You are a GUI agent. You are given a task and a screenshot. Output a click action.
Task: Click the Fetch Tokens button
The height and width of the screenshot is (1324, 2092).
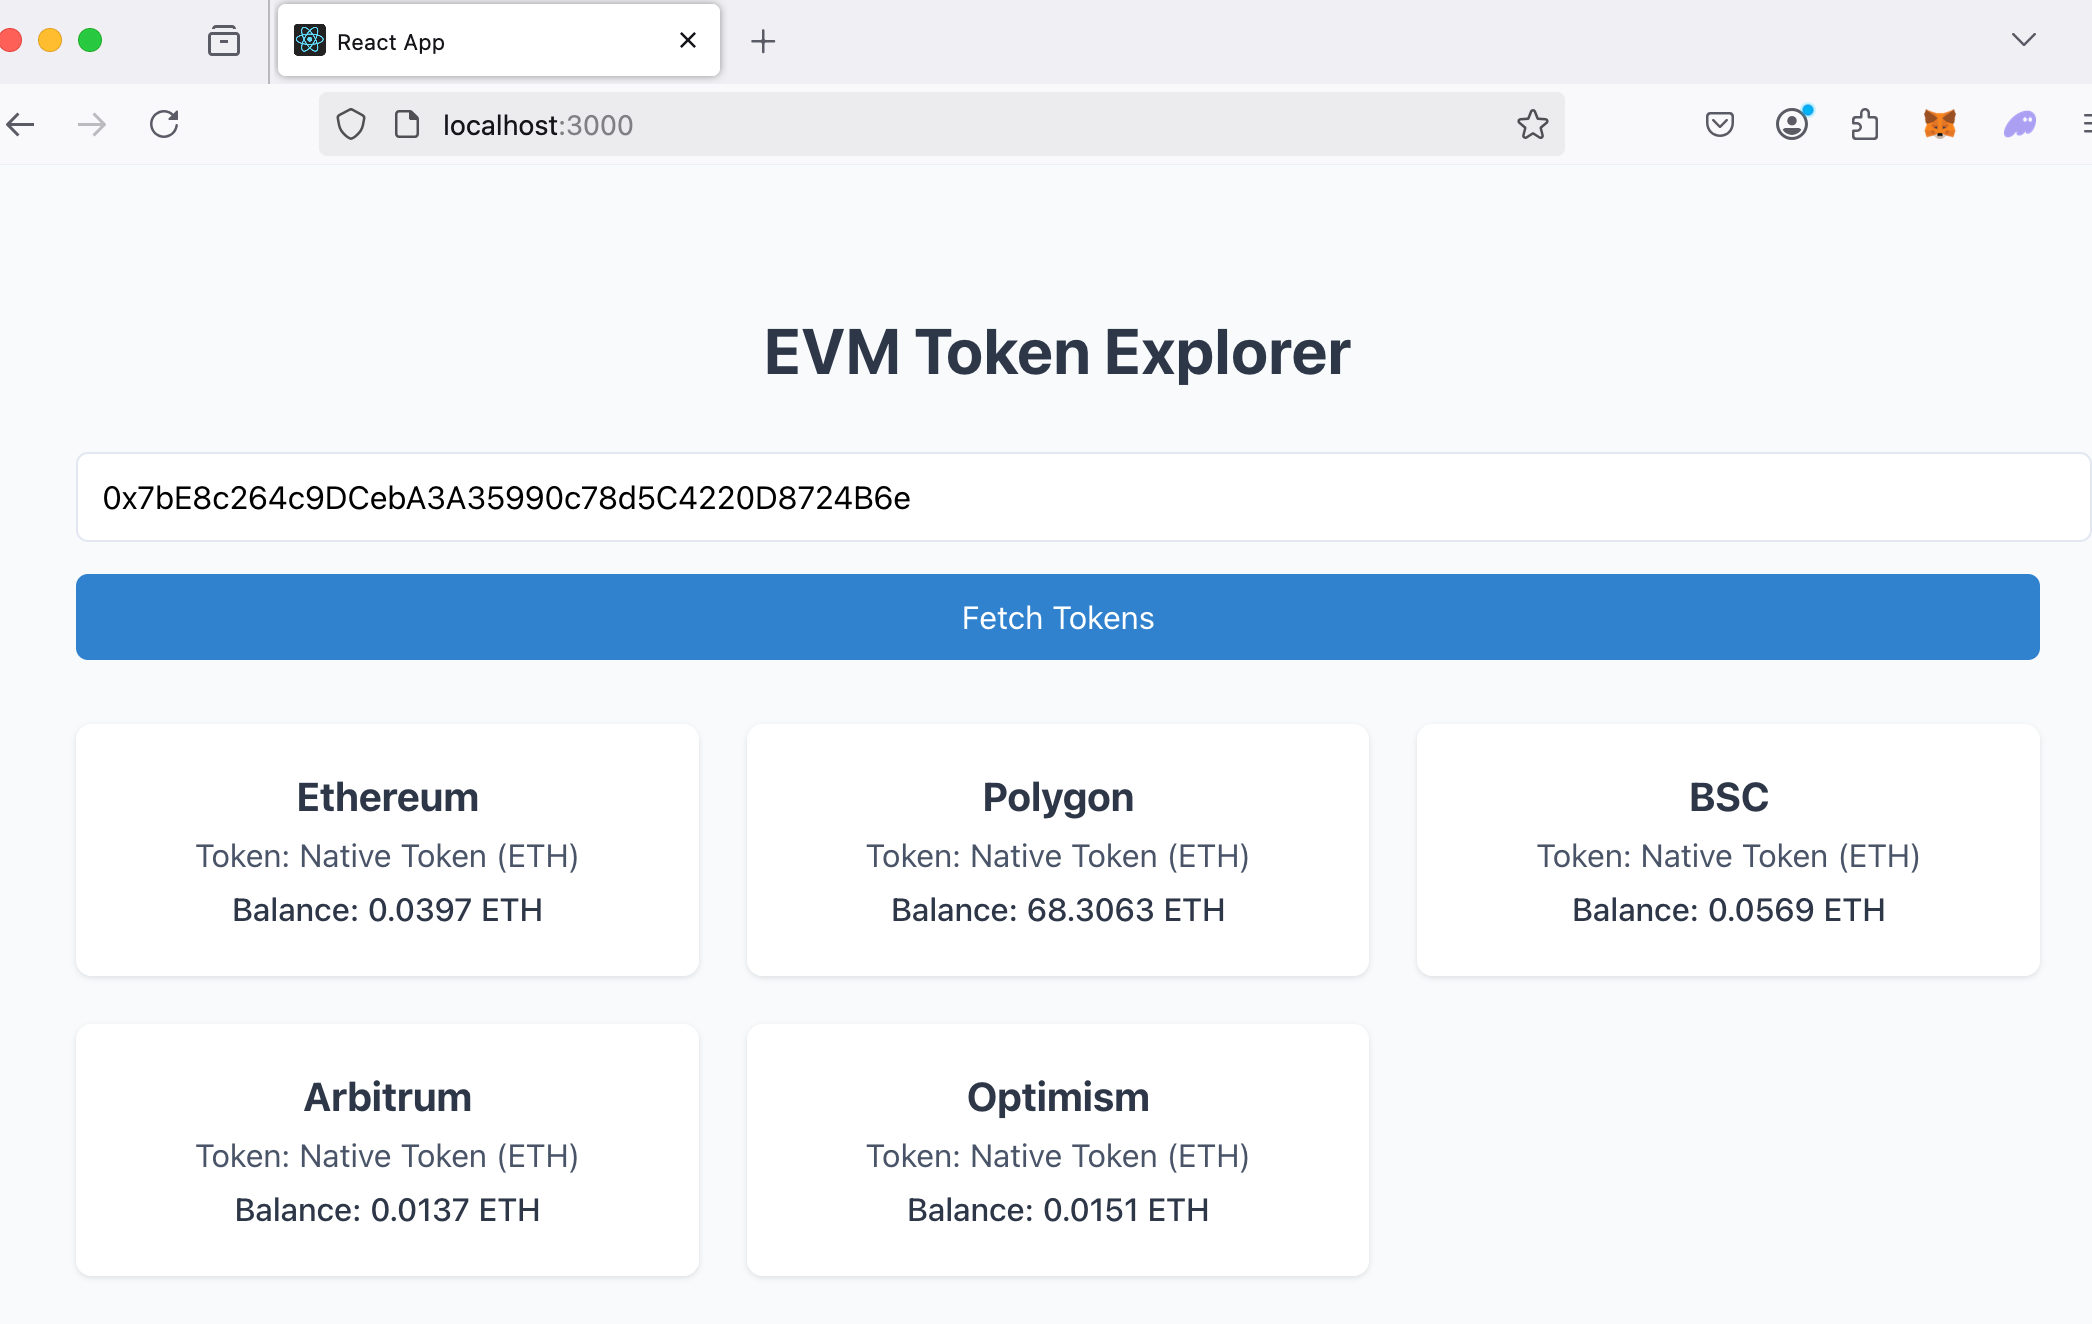[x=1058, y=617]
